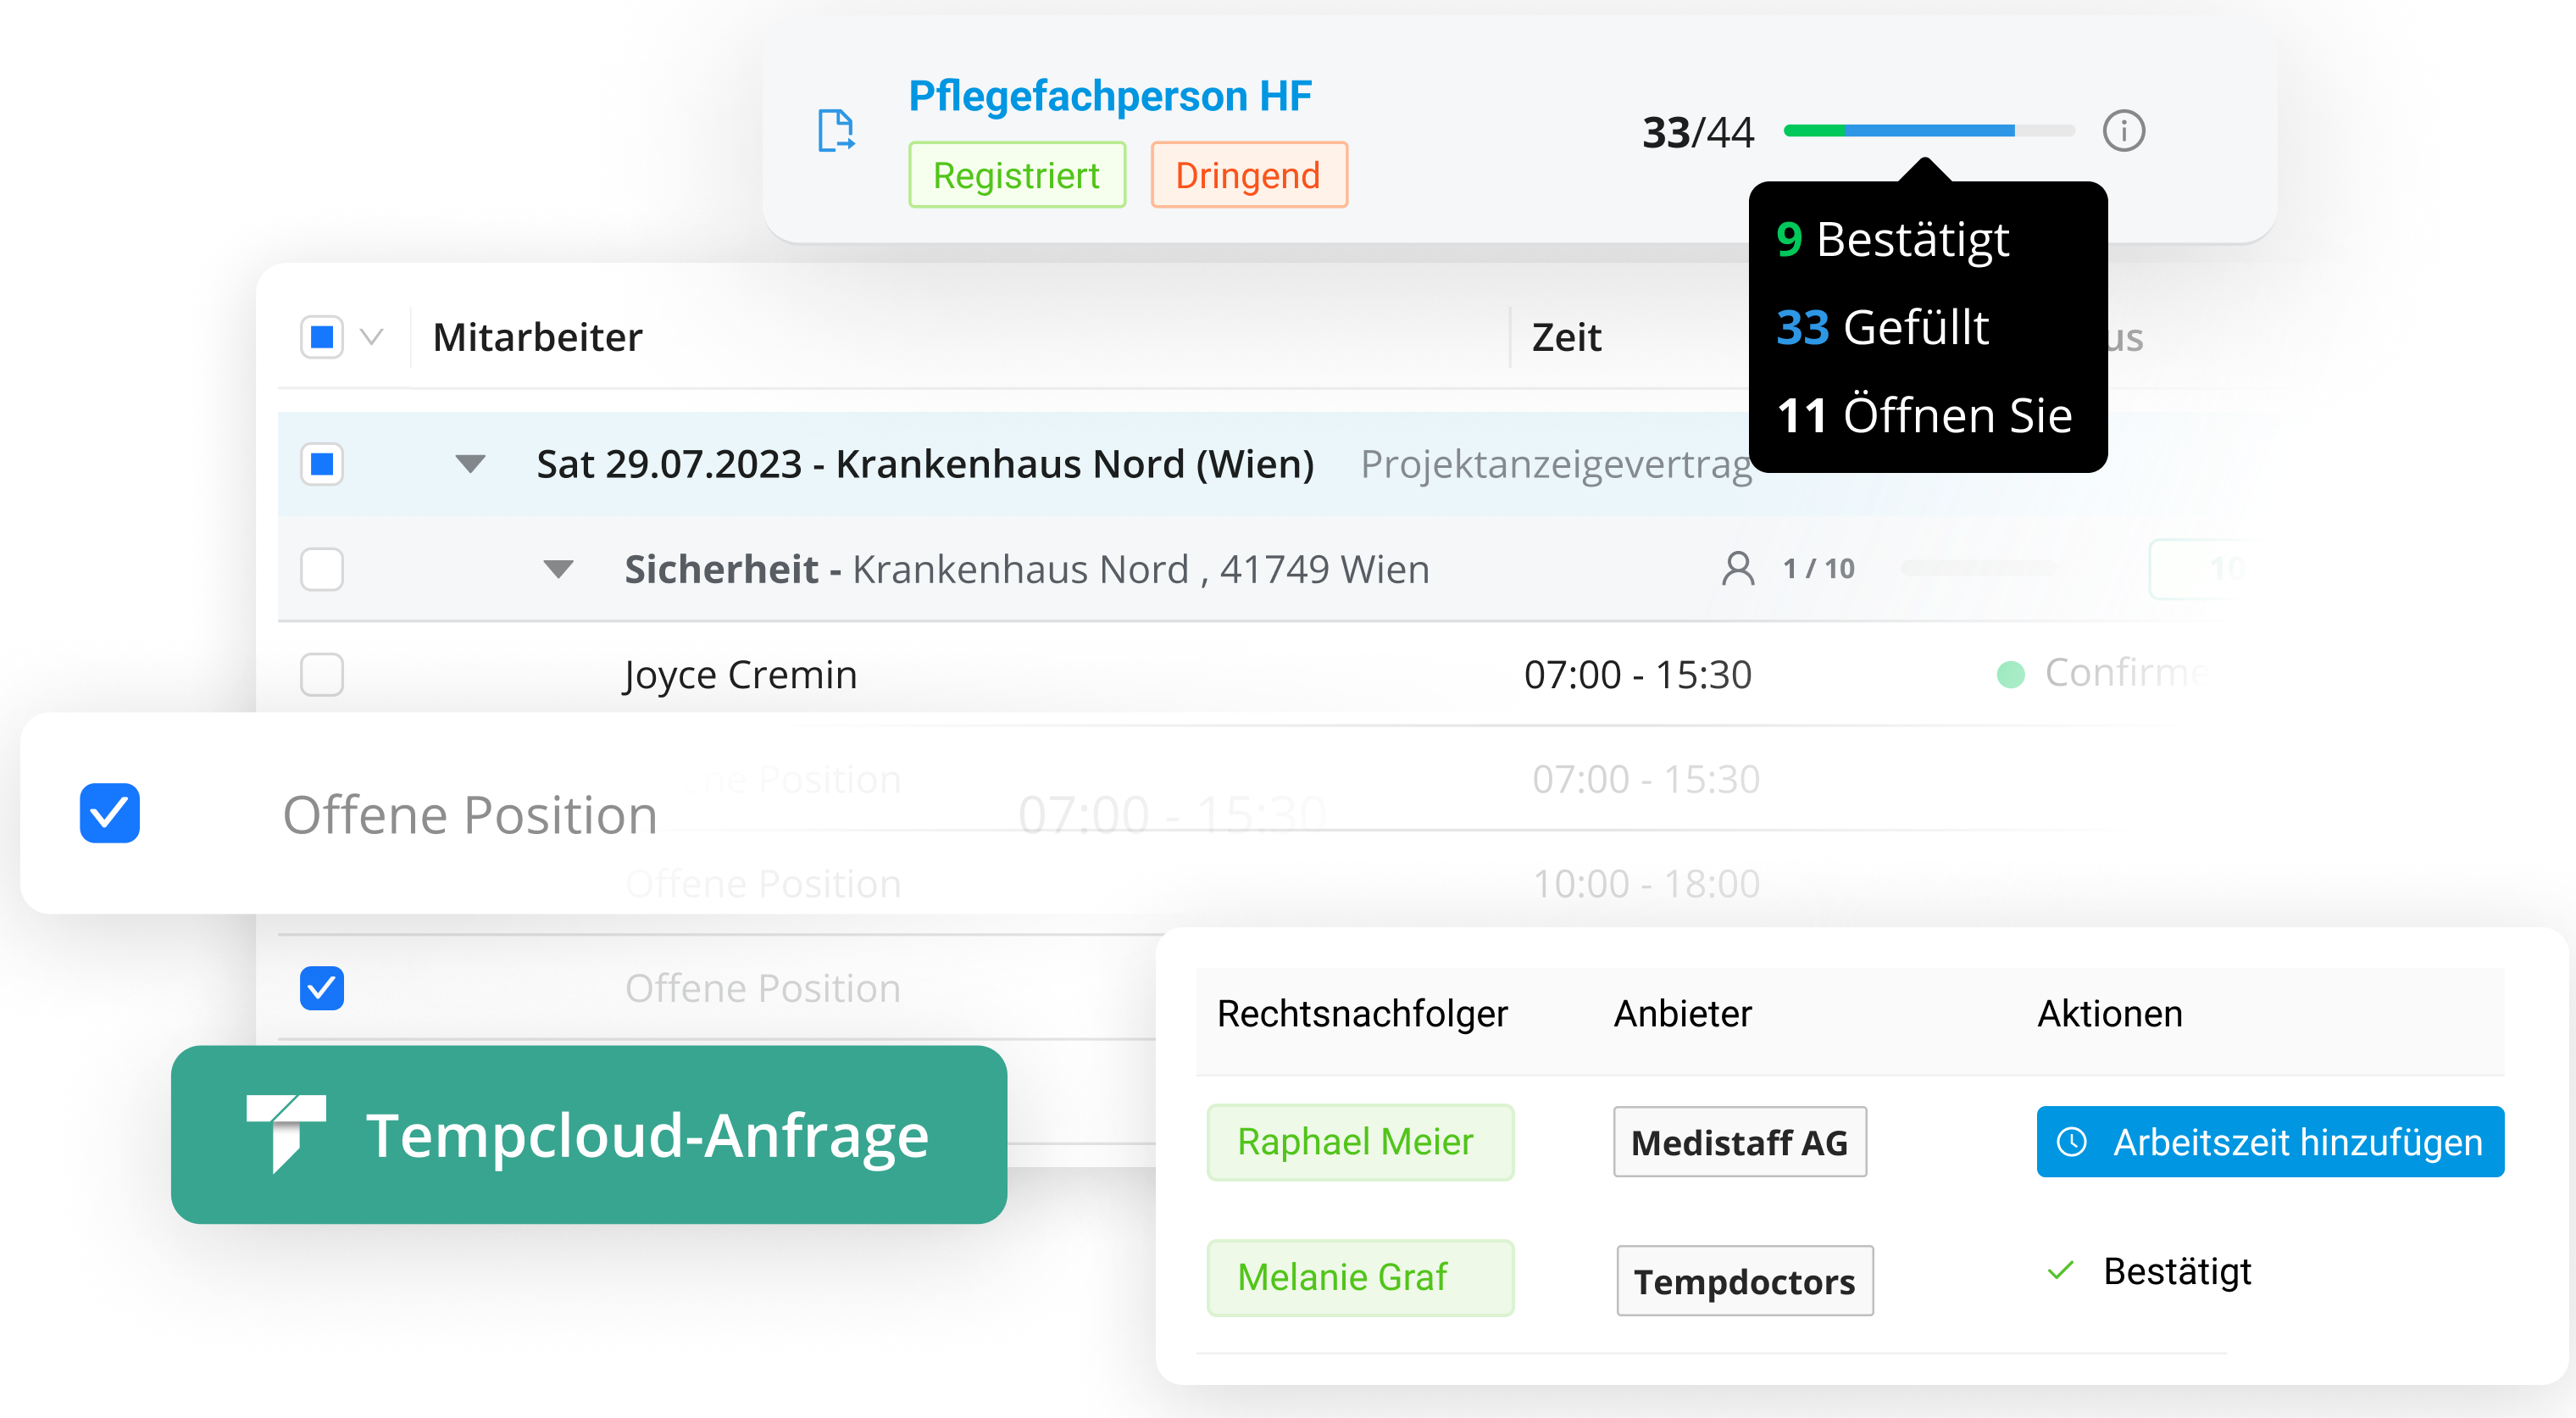Click the person icon beside 1 / 10
The image size is (2576, 1418).
tap(1737, 569)
